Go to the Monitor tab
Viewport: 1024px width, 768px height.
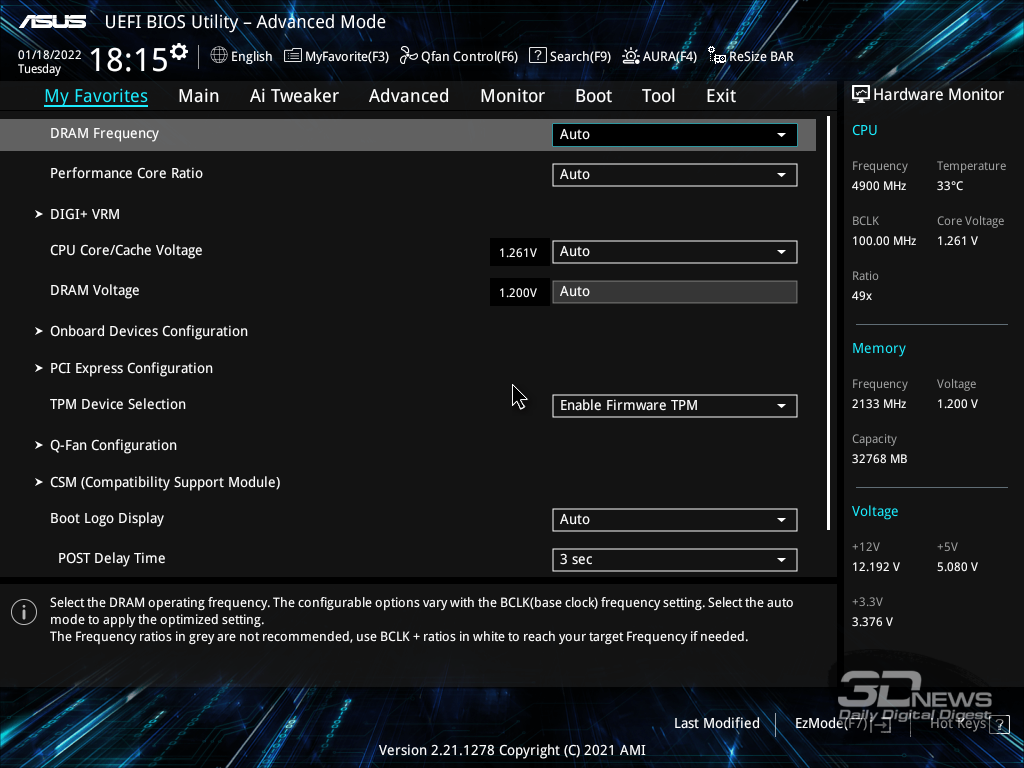coord(512,96)
